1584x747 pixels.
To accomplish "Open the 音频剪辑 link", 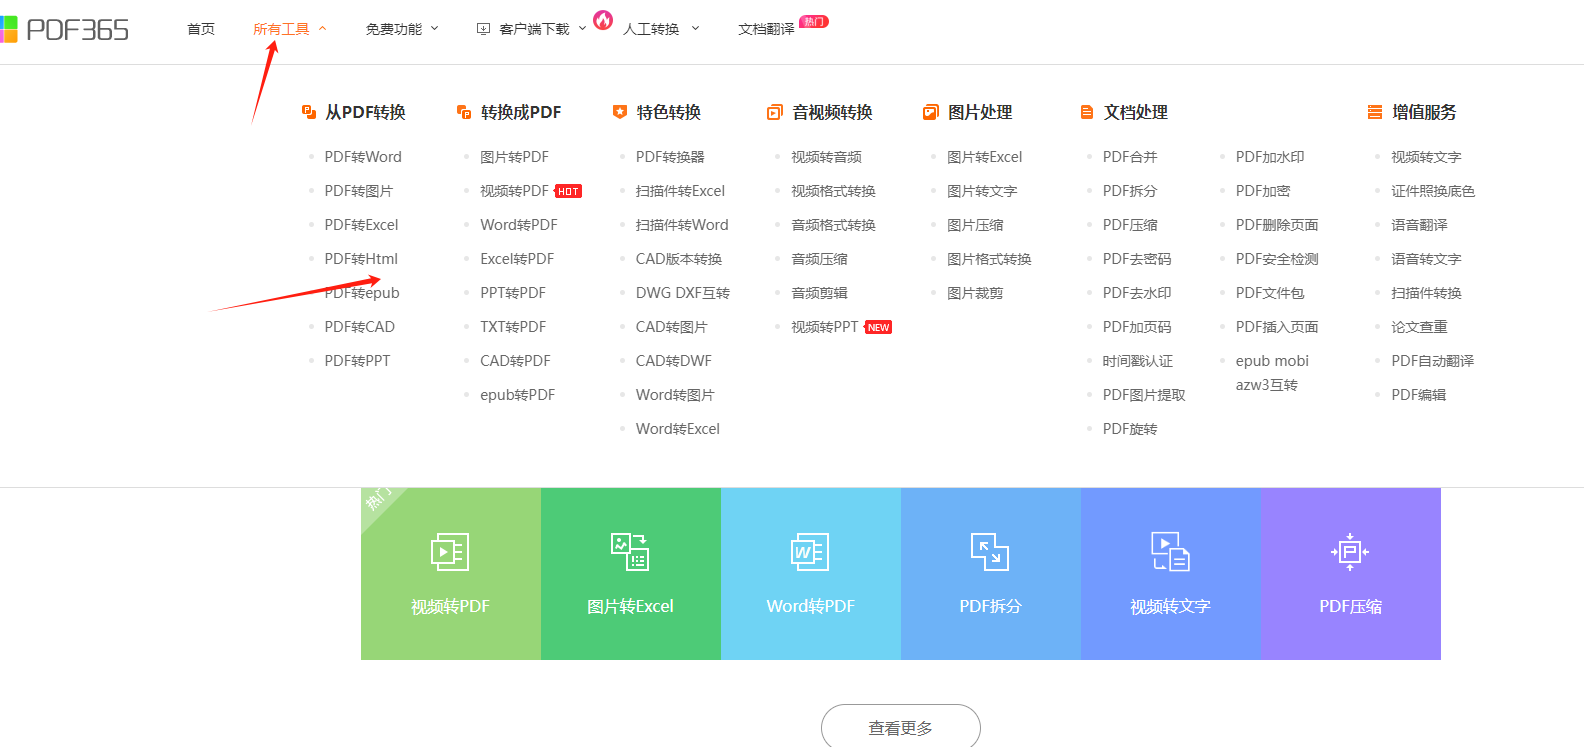I will (x=819, y=293).
